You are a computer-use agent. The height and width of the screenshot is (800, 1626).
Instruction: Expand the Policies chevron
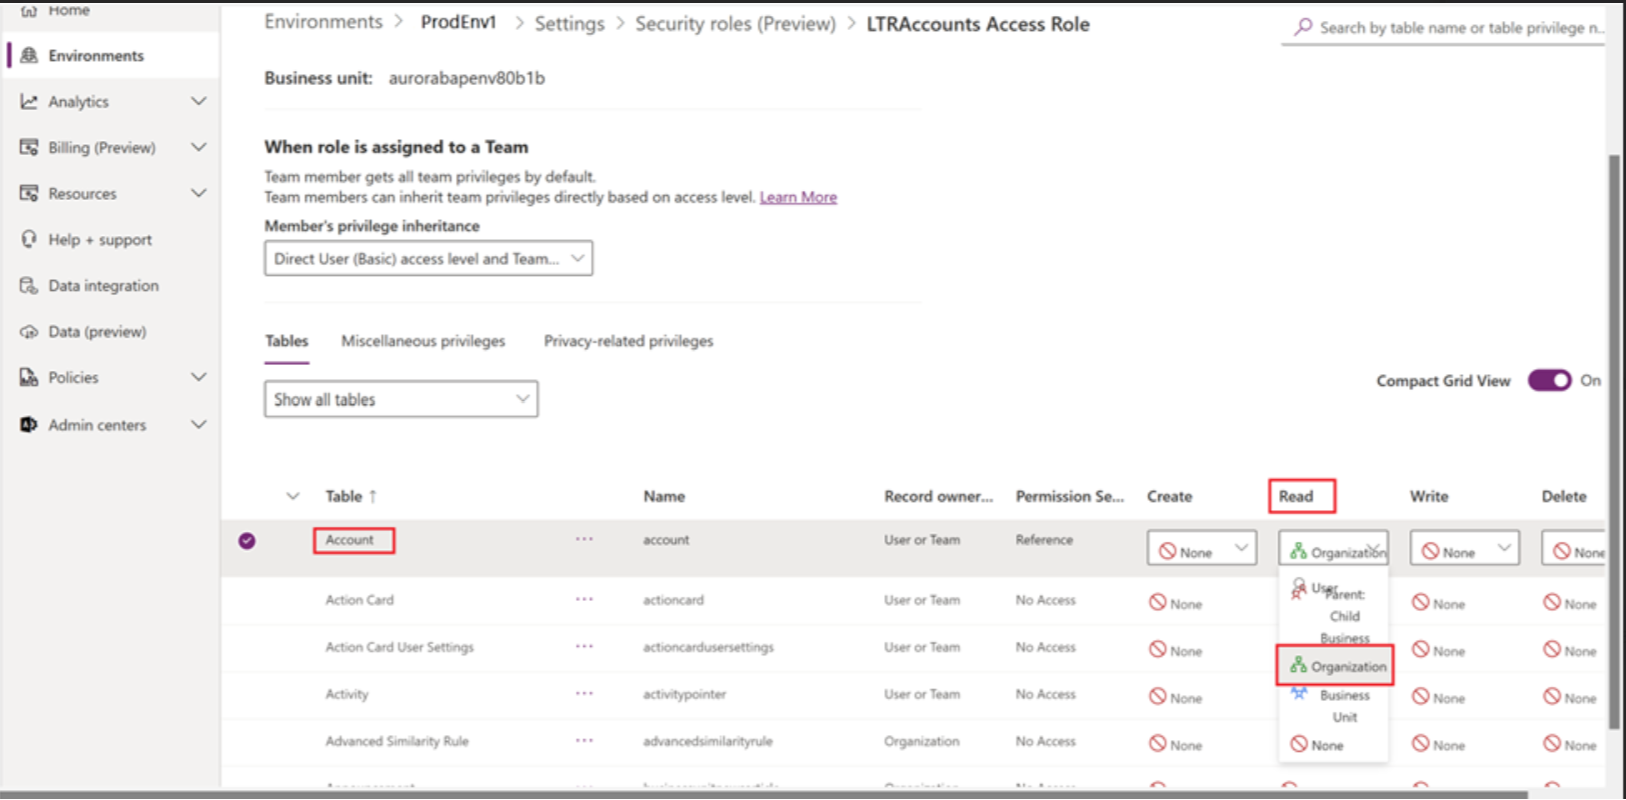coord(199,378)
